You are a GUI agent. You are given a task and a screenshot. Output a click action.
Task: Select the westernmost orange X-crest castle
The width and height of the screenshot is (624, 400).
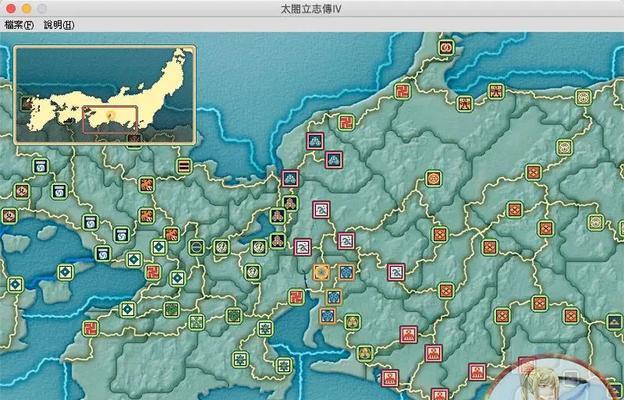pos(440,234)
